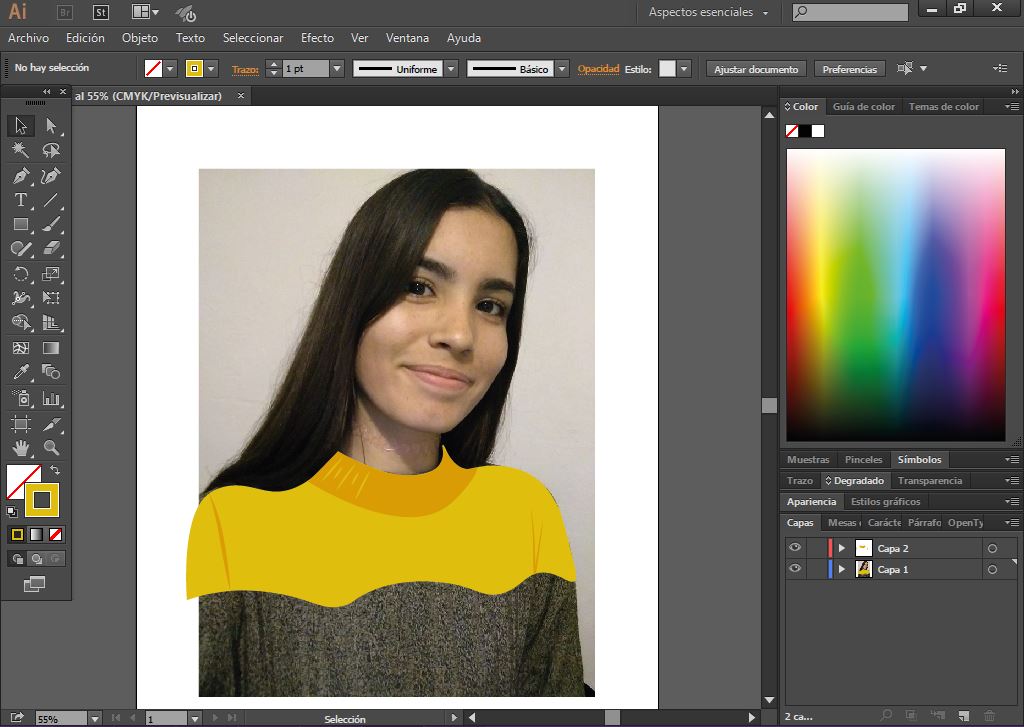Choose the Hand tool

21,448
